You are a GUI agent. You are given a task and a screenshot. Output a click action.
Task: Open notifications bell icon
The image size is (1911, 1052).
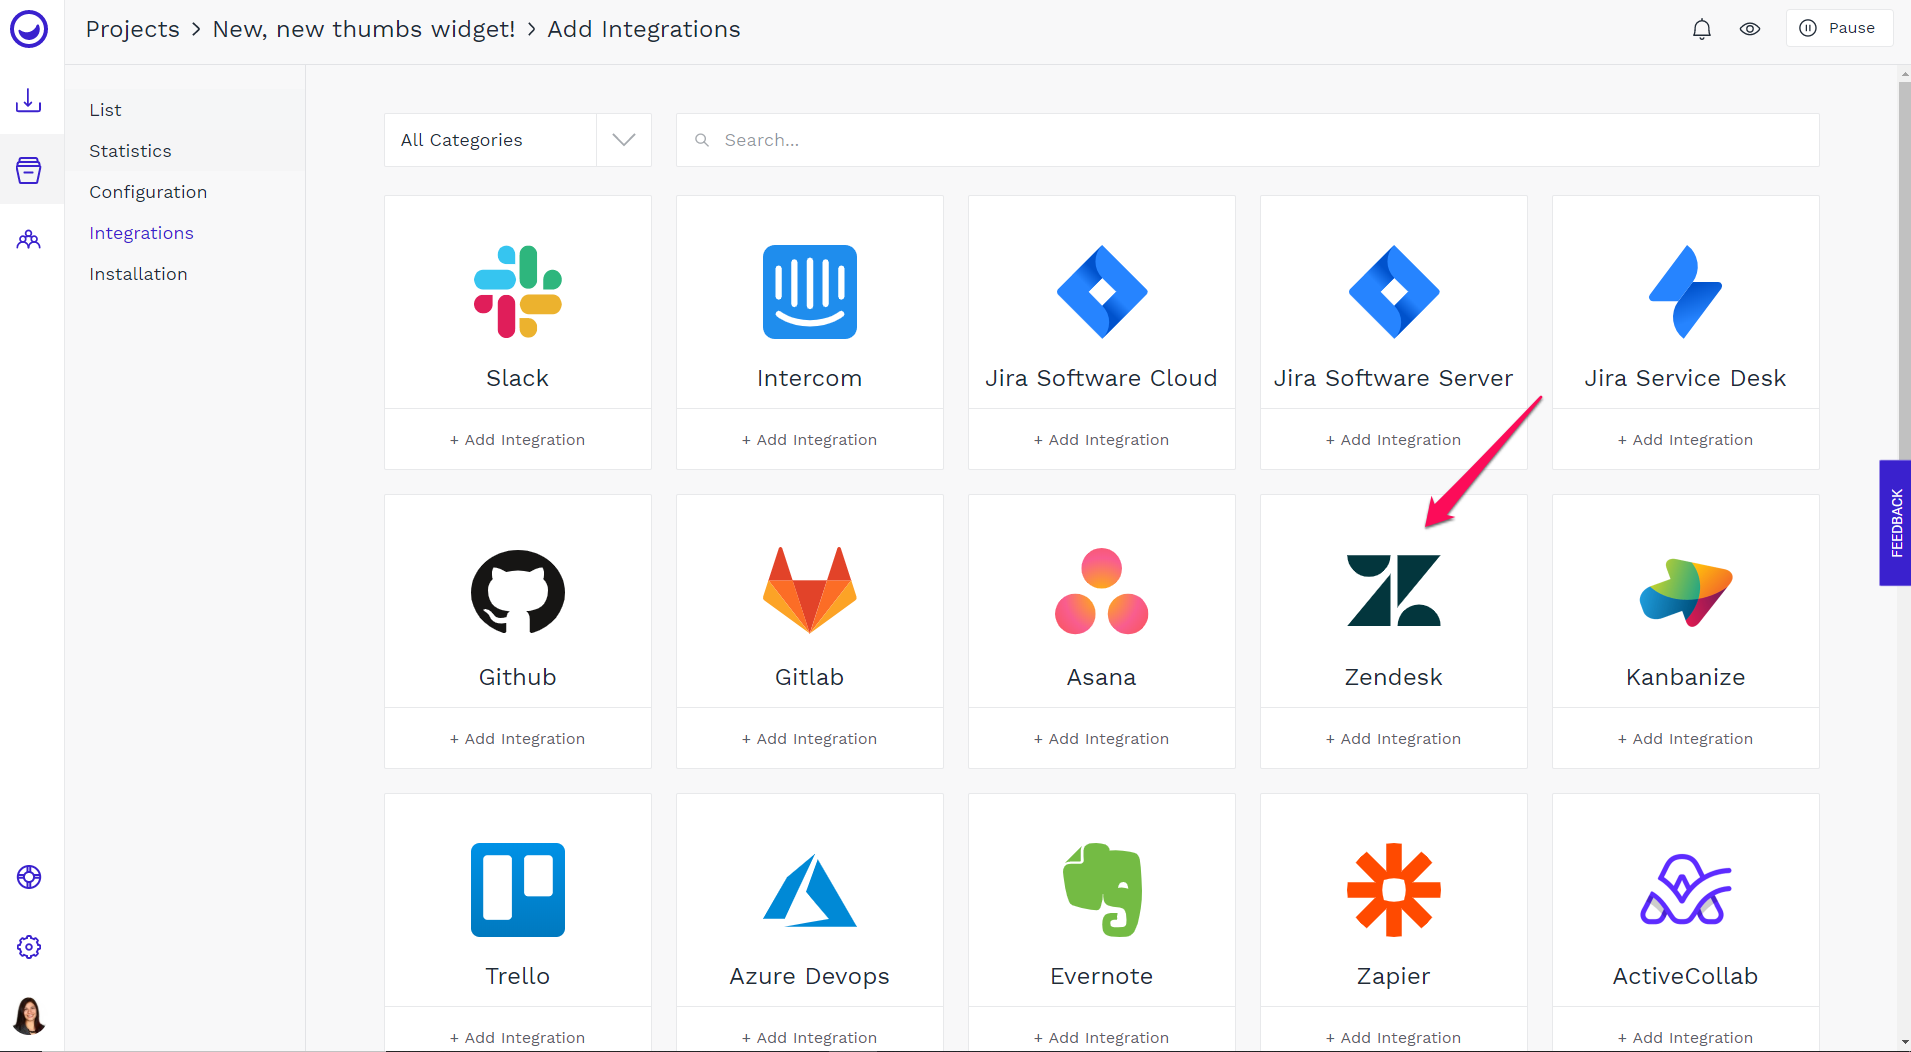pos(1702,29)
